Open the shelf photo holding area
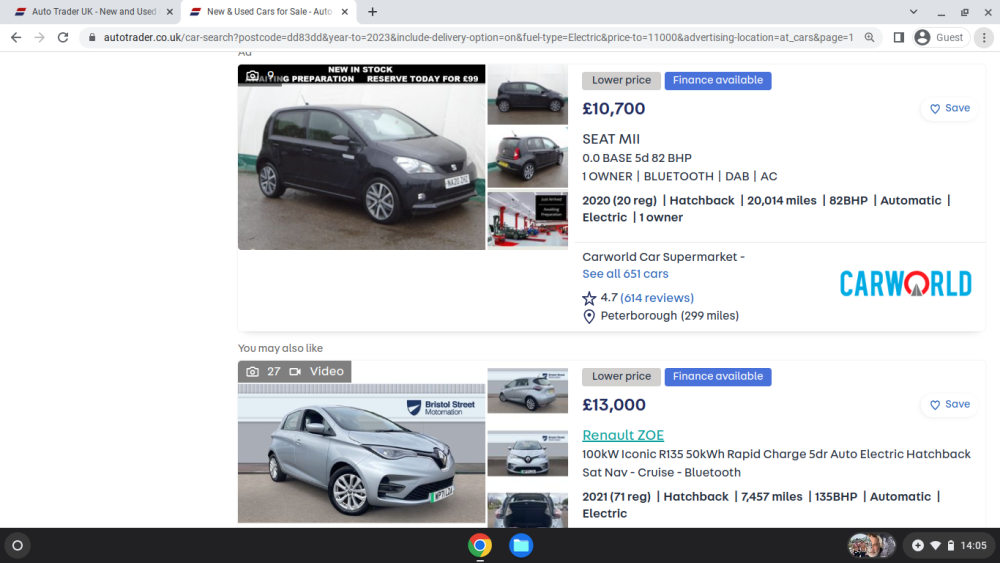Image resolution: width=1000 pixels, height=563 pixels. click(x=871, y=545)
